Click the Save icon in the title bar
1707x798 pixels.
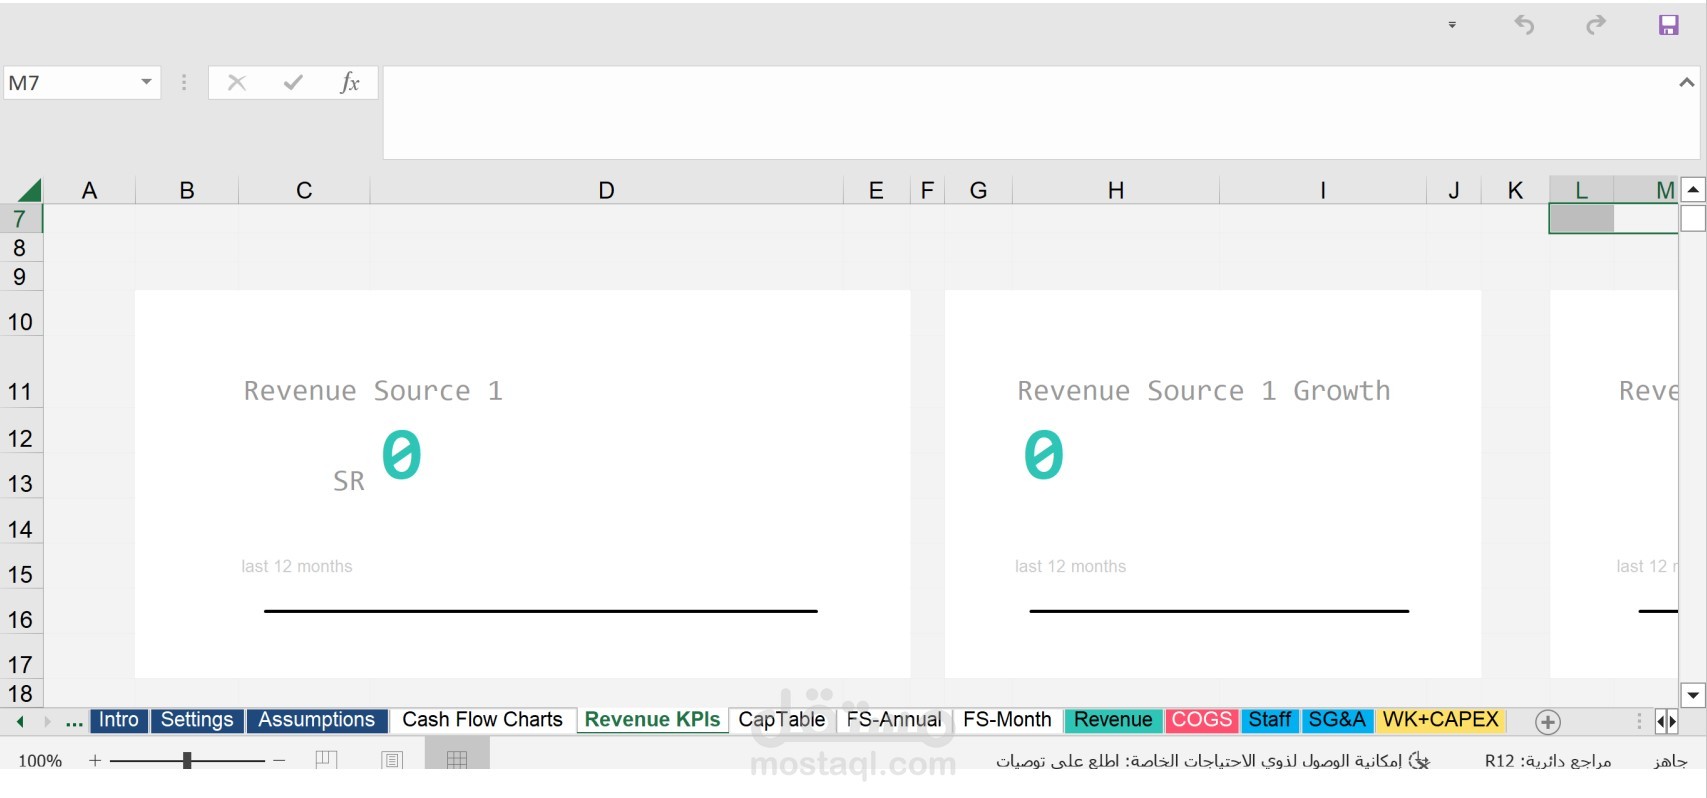tap(1668, 25)
